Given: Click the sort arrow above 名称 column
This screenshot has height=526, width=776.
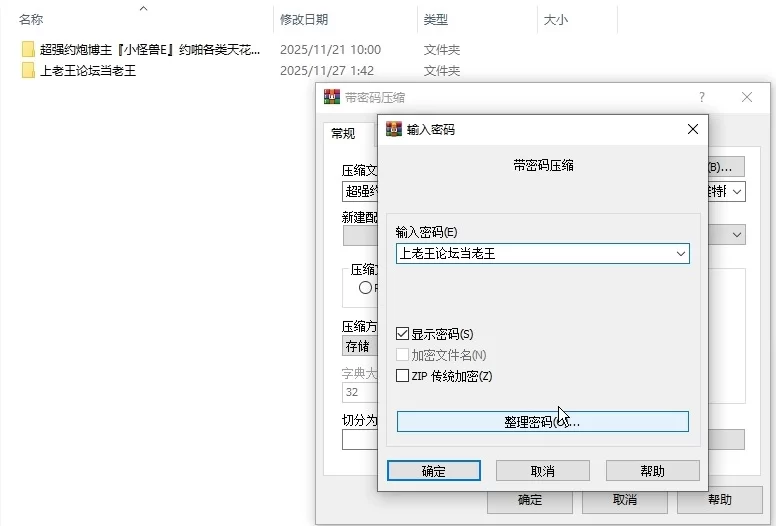Looking at the screenshot, I should coord(143,9).
